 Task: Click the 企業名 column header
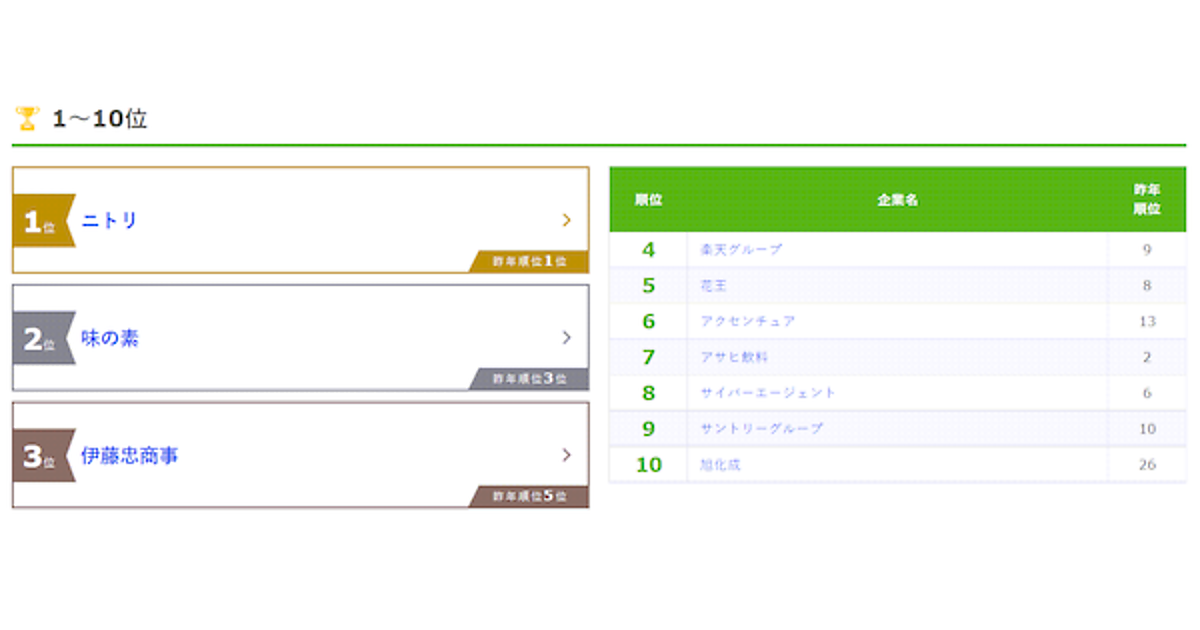click(x=897, y=200)
